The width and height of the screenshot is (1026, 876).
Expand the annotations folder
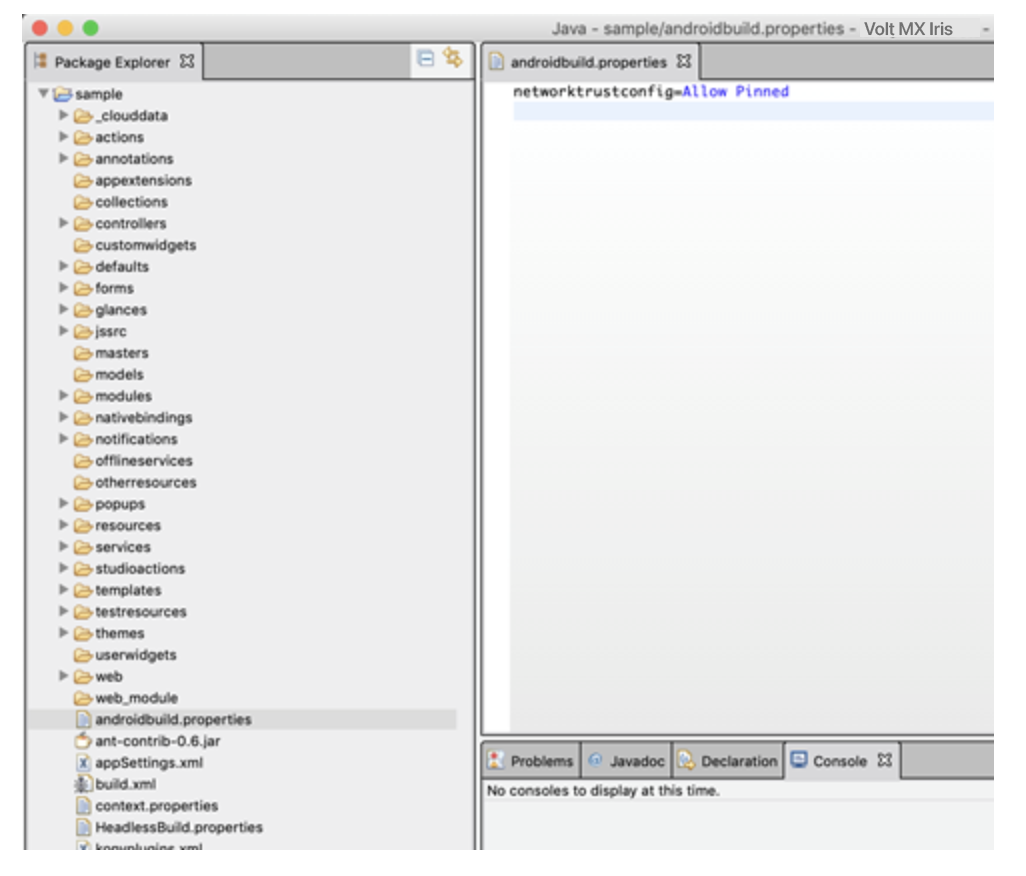(x=63, y=158)
